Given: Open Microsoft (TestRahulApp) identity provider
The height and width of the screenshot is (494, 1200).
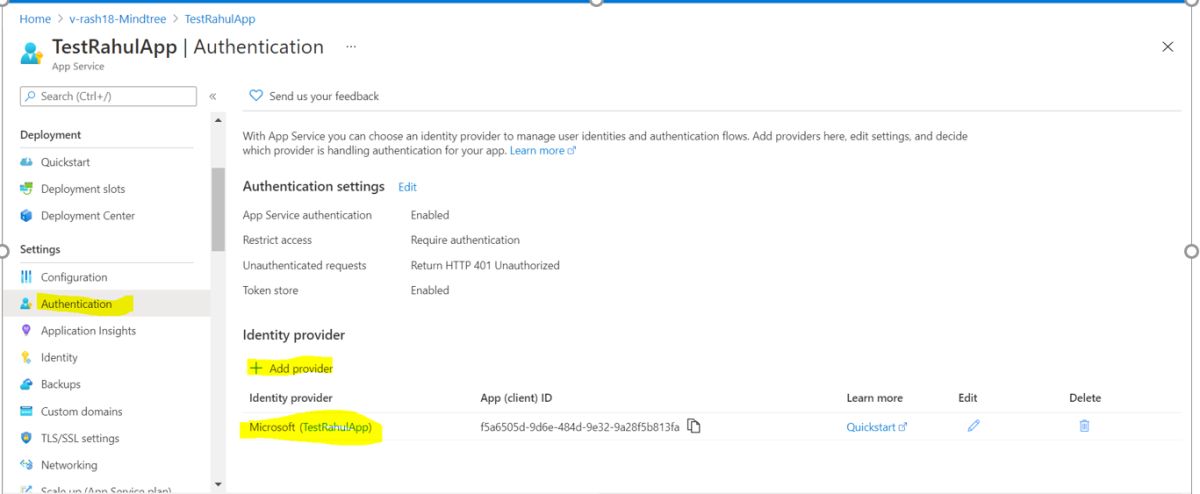Looking at the screenshot, I should 310,427.
